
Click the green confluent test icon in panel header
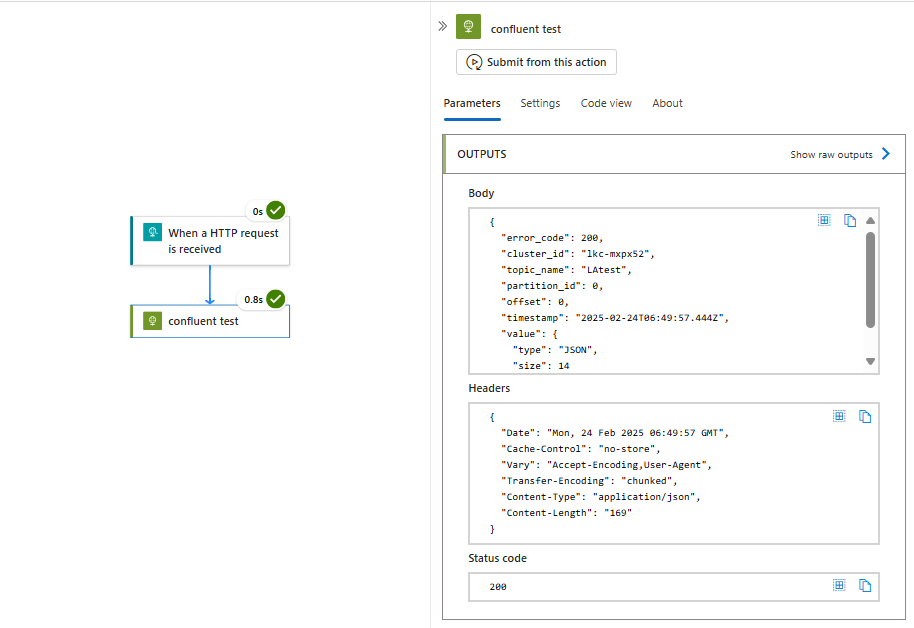468,26
